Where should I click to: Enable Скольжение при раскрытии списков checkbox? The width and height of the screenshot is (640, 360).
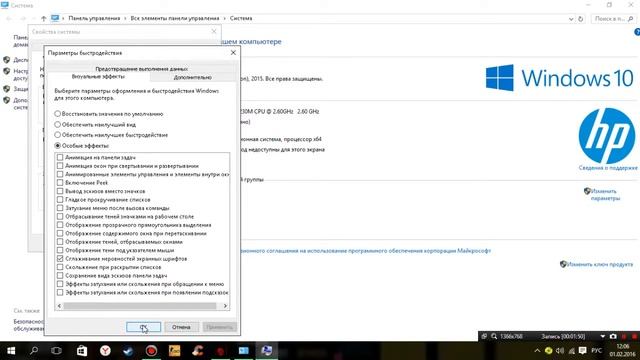tap(60, 267)
